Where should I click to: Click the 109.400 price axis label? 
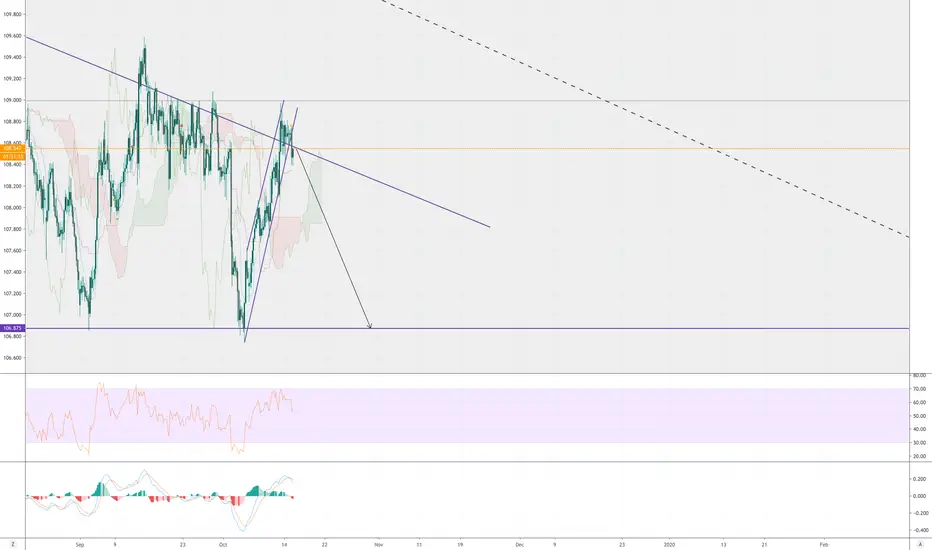pos(12,57)
